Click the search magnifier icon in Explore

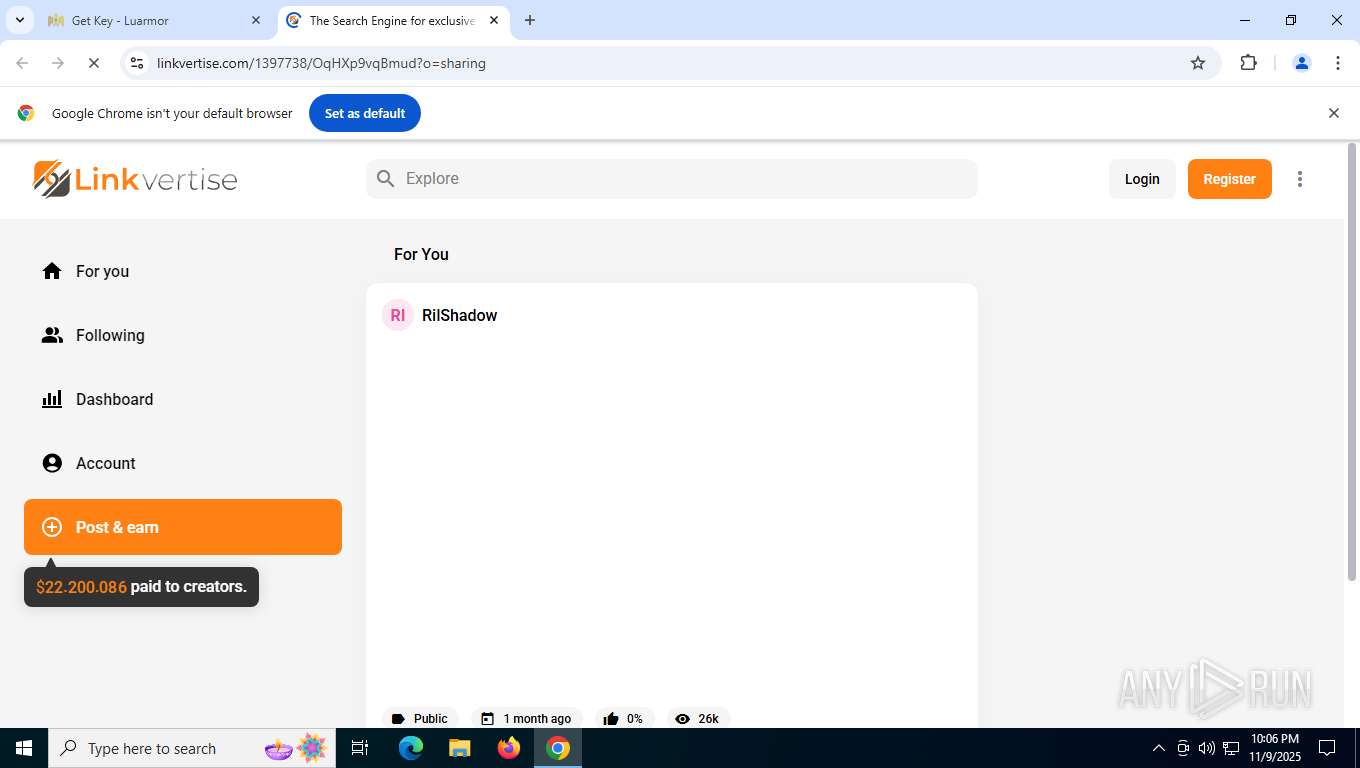tap(386, 179)
